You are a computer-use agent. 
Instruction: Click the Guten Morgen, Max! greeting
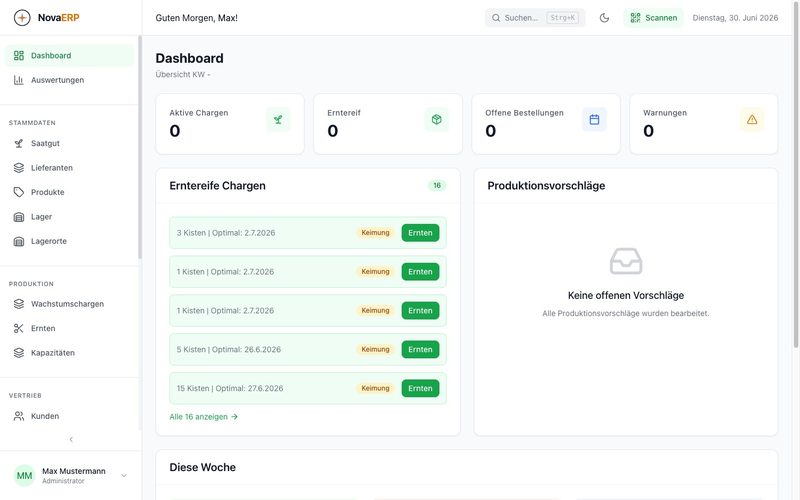click(196, 18)
